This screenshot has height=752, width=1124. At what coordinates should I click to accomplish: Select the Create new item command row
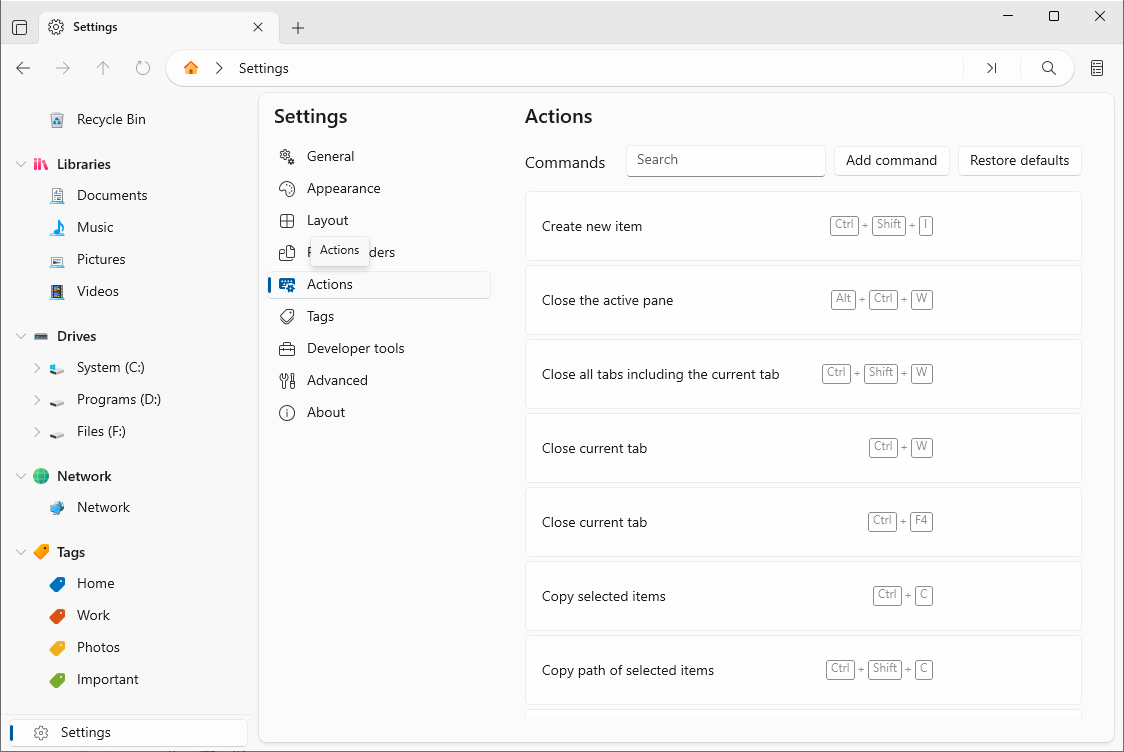(803, 226)
